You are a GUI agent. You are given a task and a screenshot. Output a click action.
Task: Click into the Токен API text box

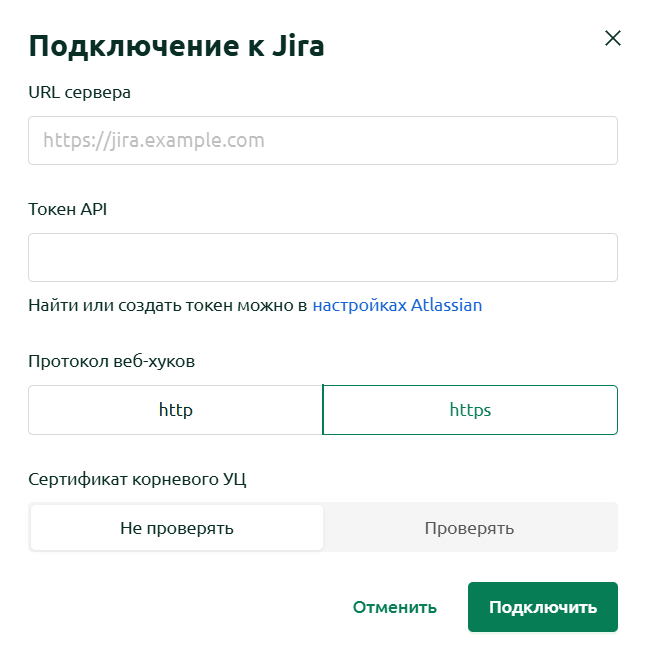tap(323, 257)
